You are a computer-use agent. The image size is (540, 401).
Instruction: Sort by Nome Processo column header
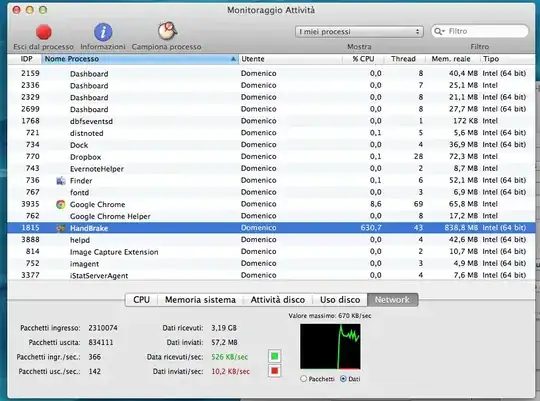[x=139, y=59]
